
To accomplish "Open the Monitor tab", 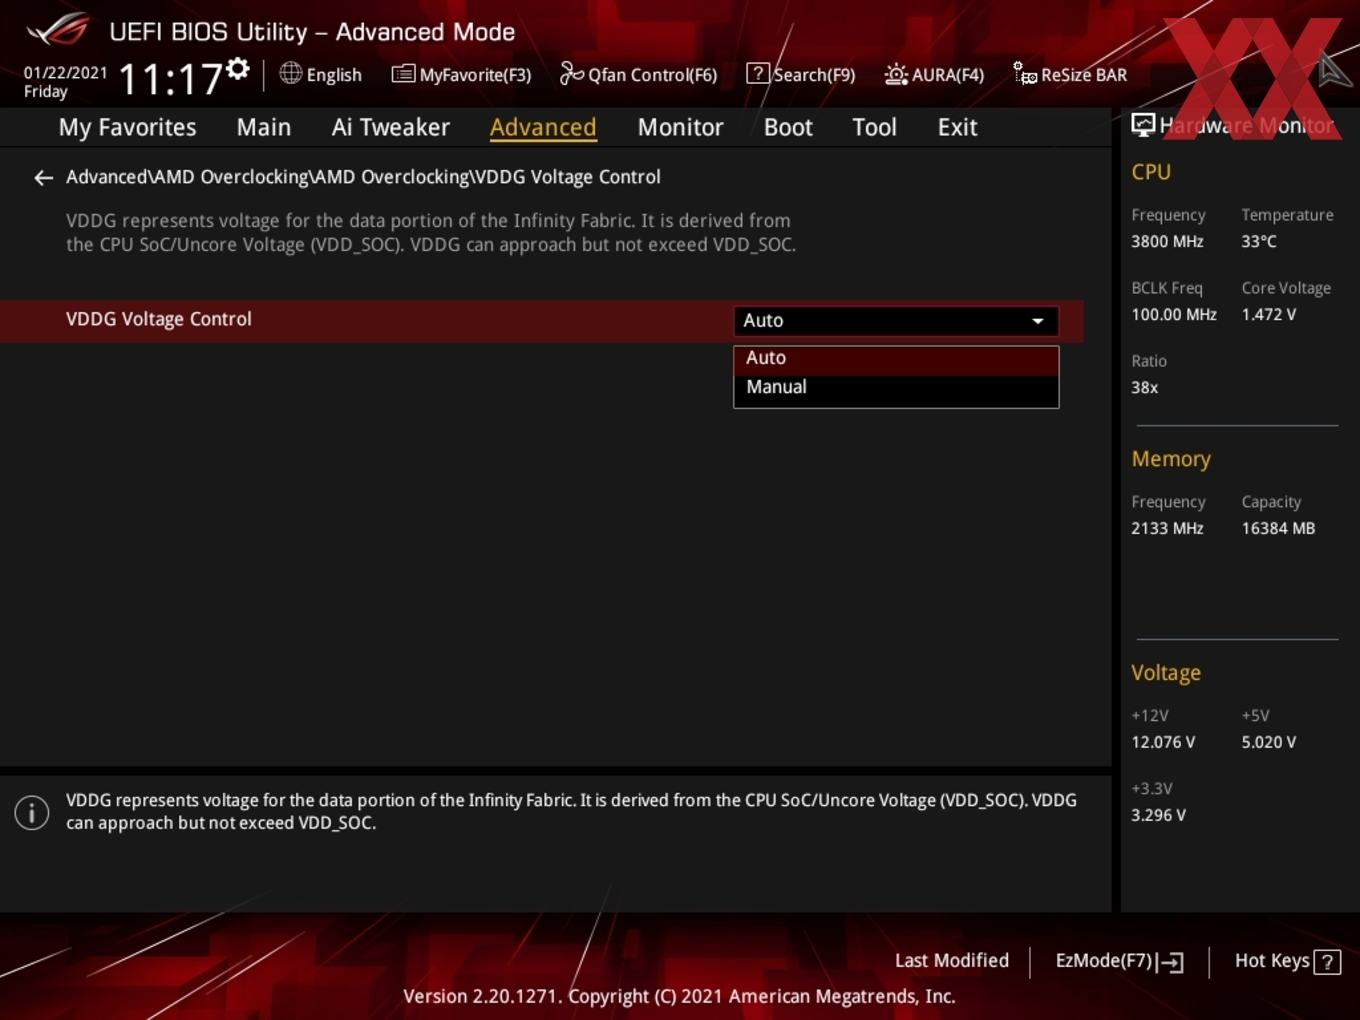I will coord(680,127).
